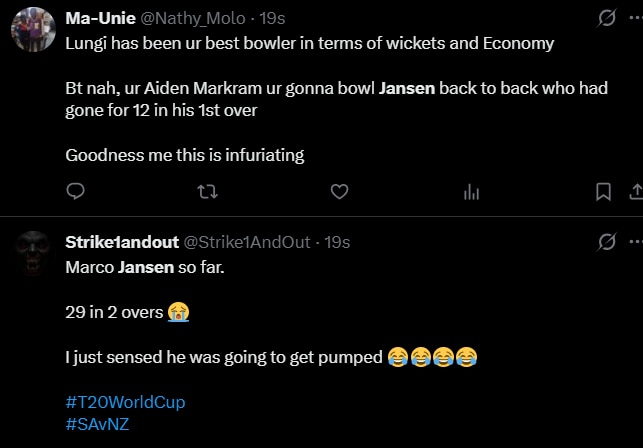This screenshot has height=448, width=643.
Task: Open the #T20WorldCup hashtag
Action: 125,402
